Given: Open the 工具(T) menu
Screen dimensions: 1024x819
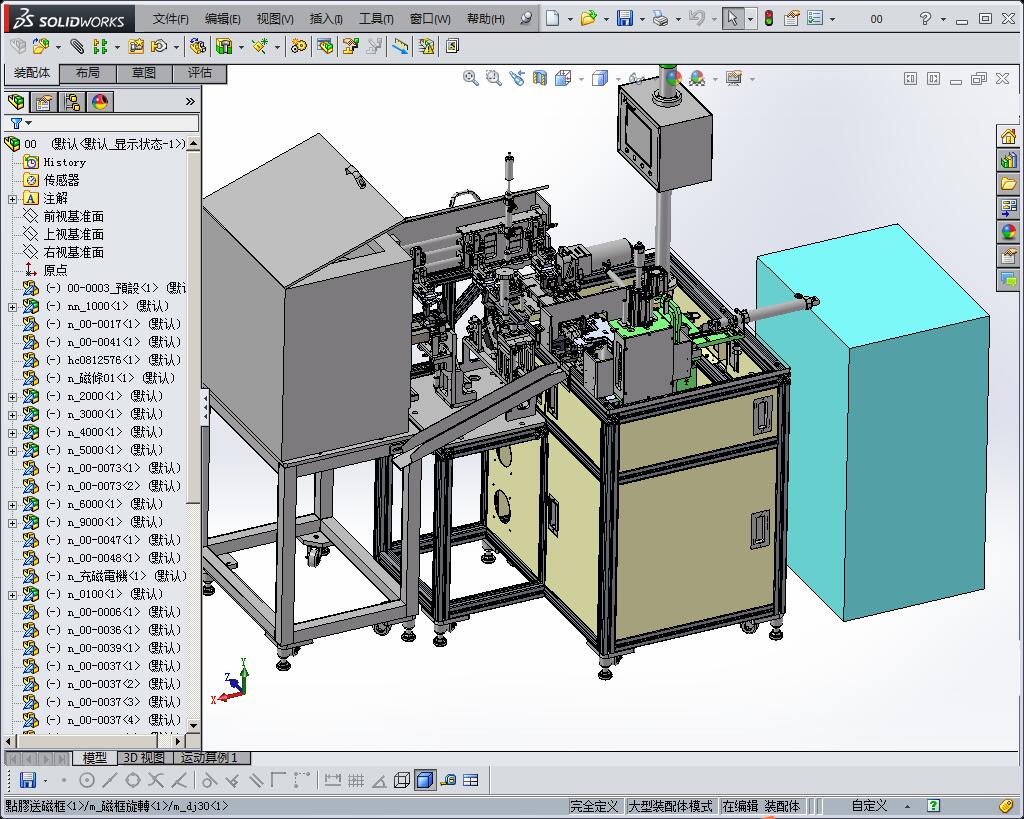Looking at the screenshot, I should click(376, 19).
